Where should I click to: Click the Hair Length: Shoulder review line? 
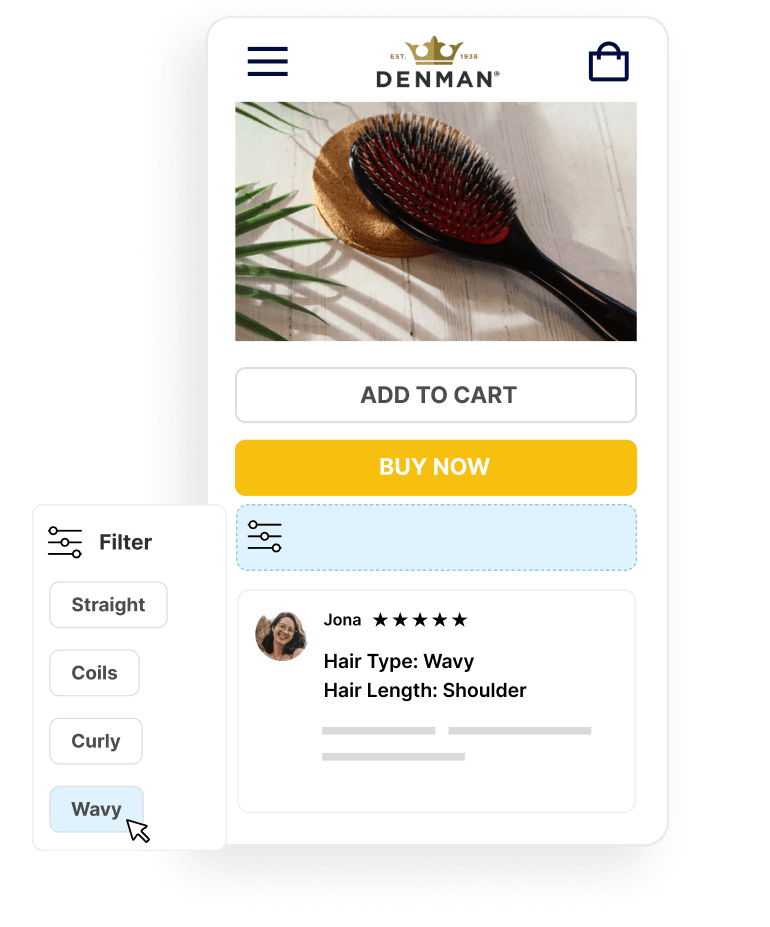pos(425,690)
